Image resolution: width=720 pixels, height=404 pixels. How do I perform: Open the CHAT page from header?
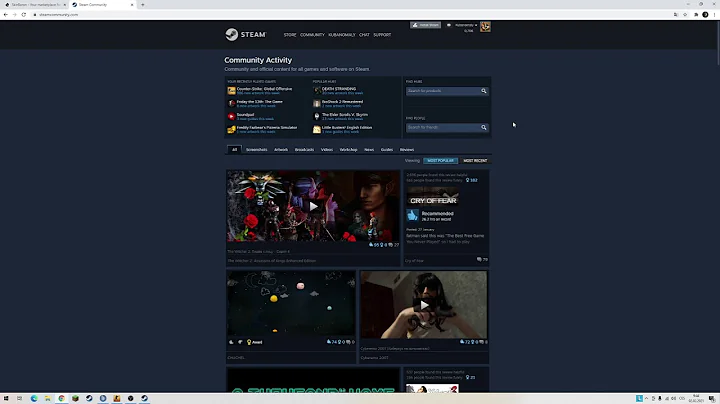[364, 35]
